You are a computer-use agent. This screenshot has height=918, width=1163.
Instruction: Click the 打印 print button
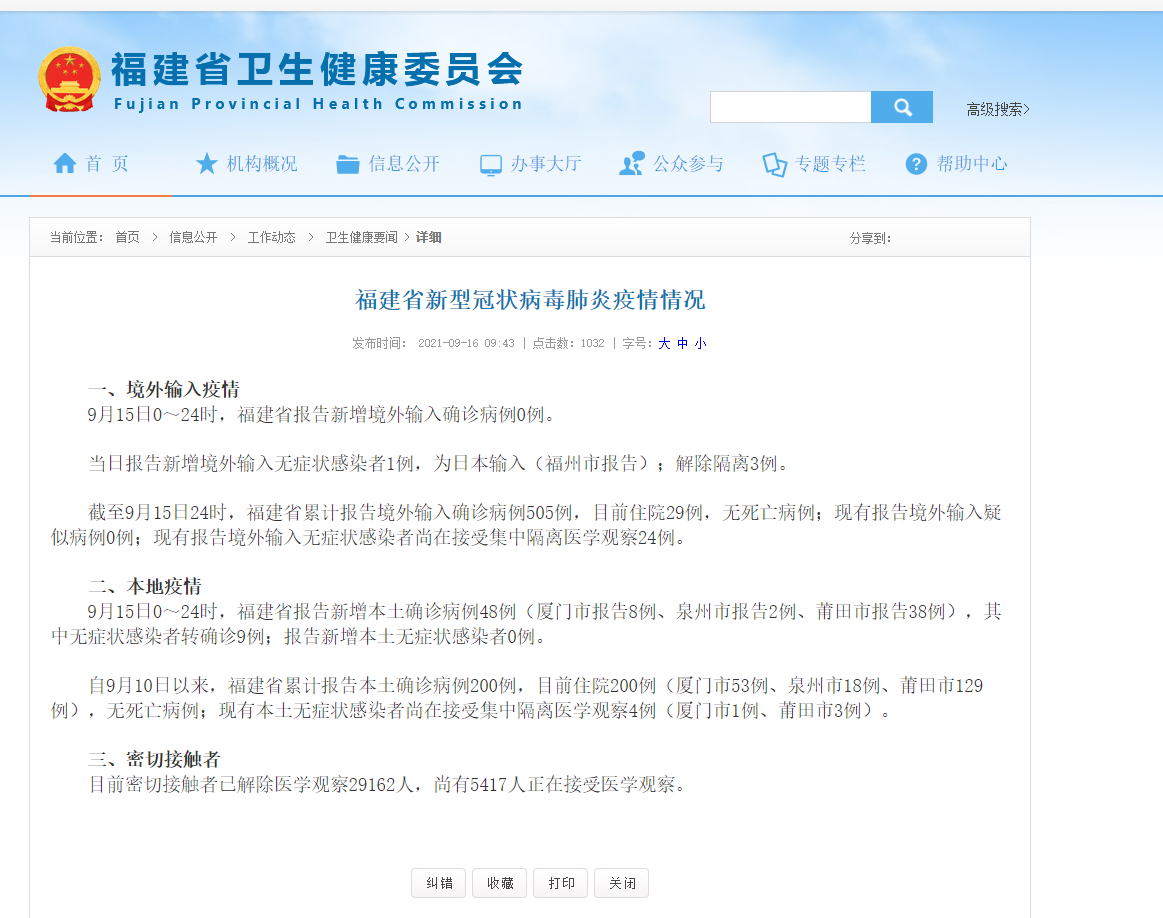(560, 882)
